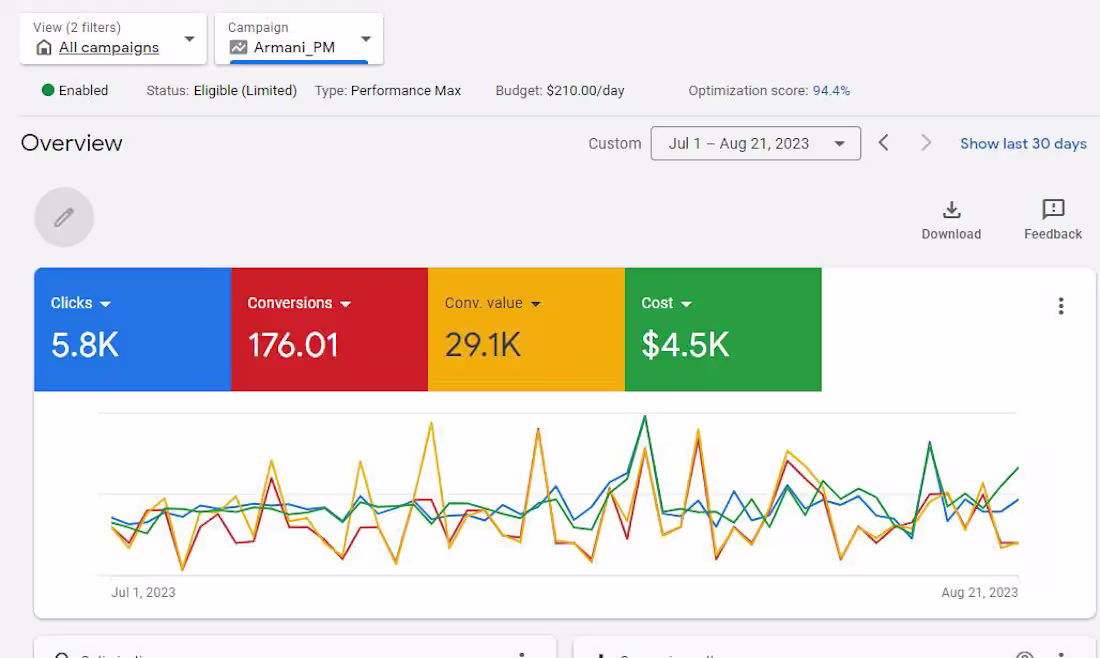This screenshot has height=658, width=1100.
Task: Open the All campaigns view dropdown
Action: (x=189, y=40)
